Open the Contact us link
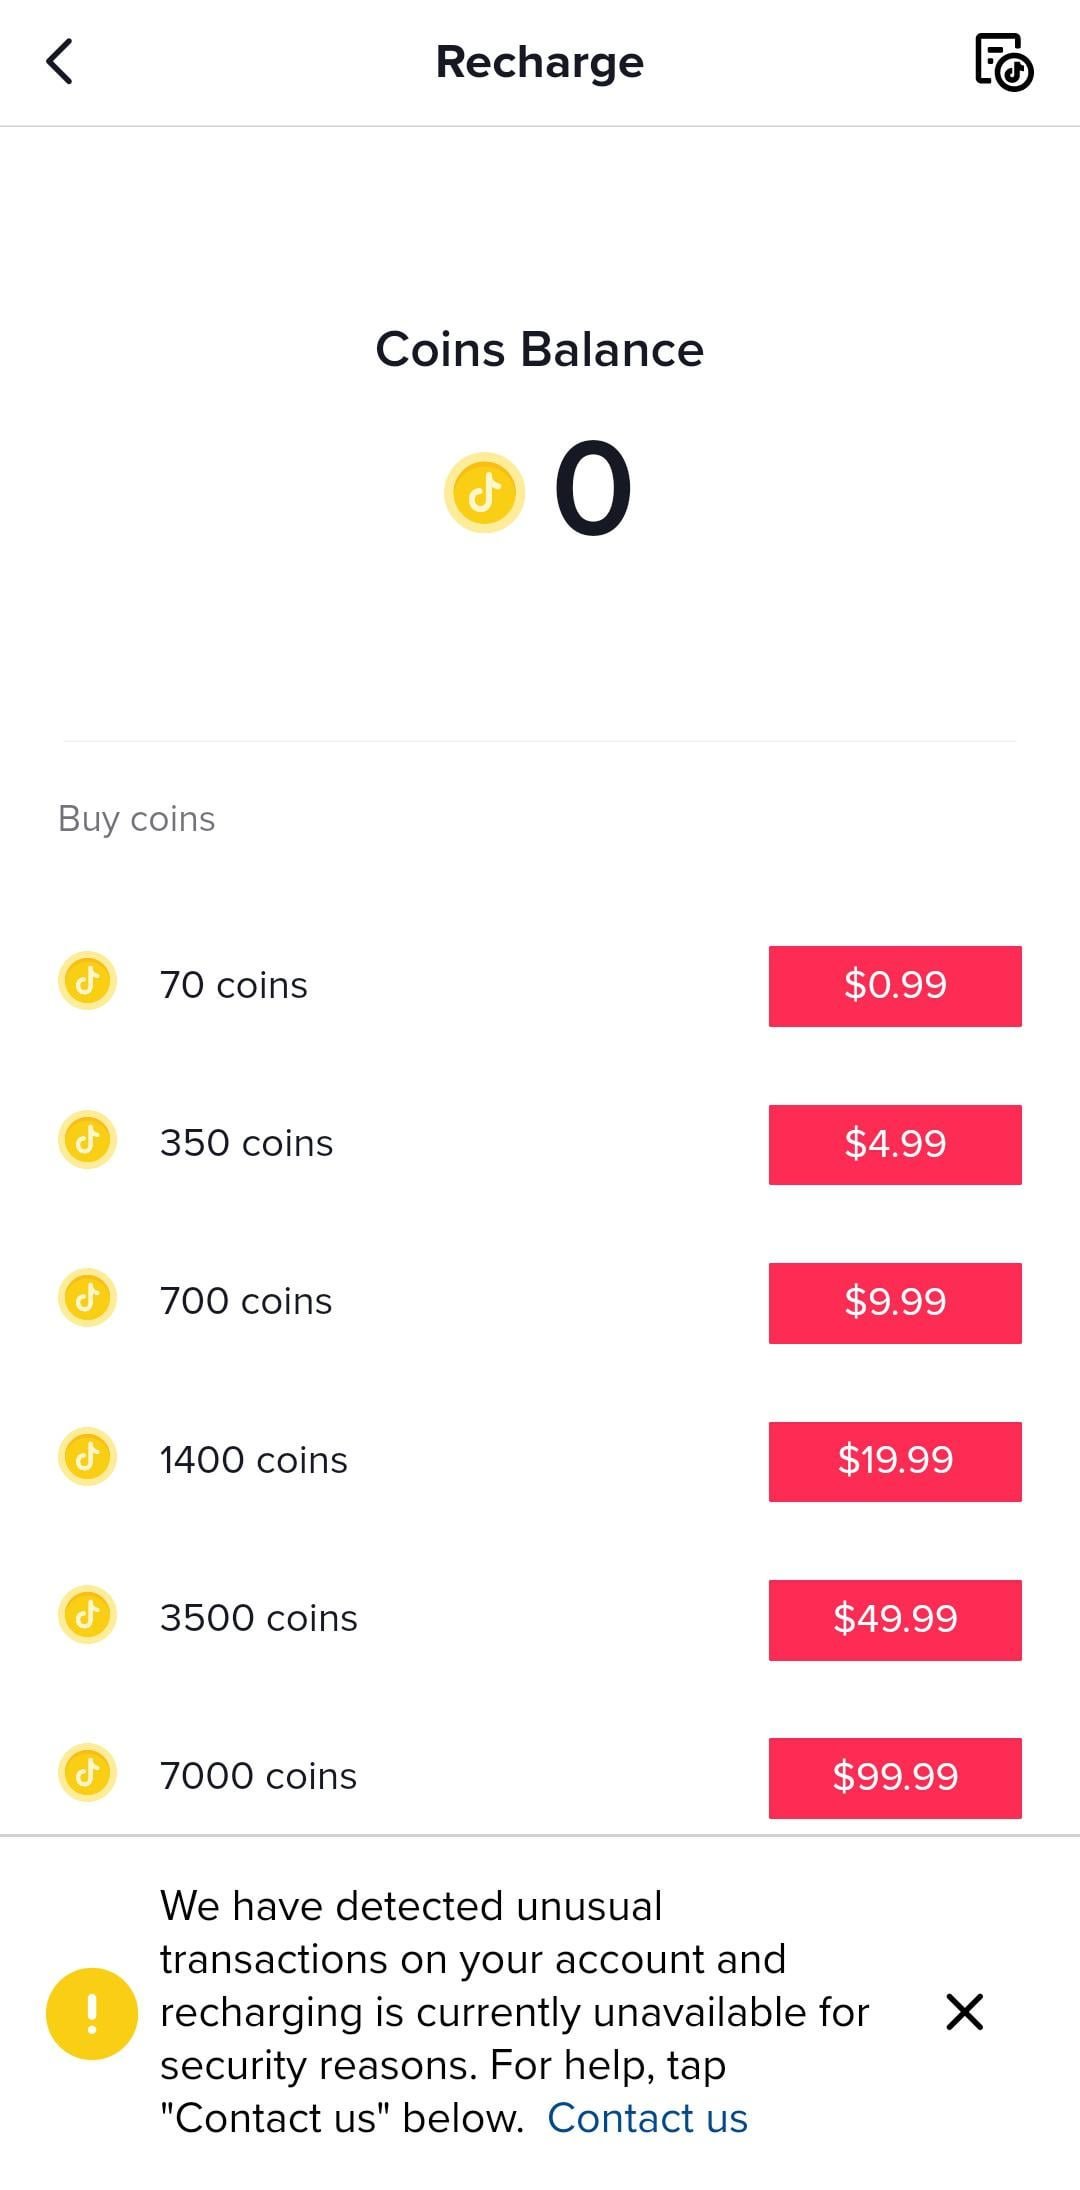1080x2190 pixels. coord(647,2118)
